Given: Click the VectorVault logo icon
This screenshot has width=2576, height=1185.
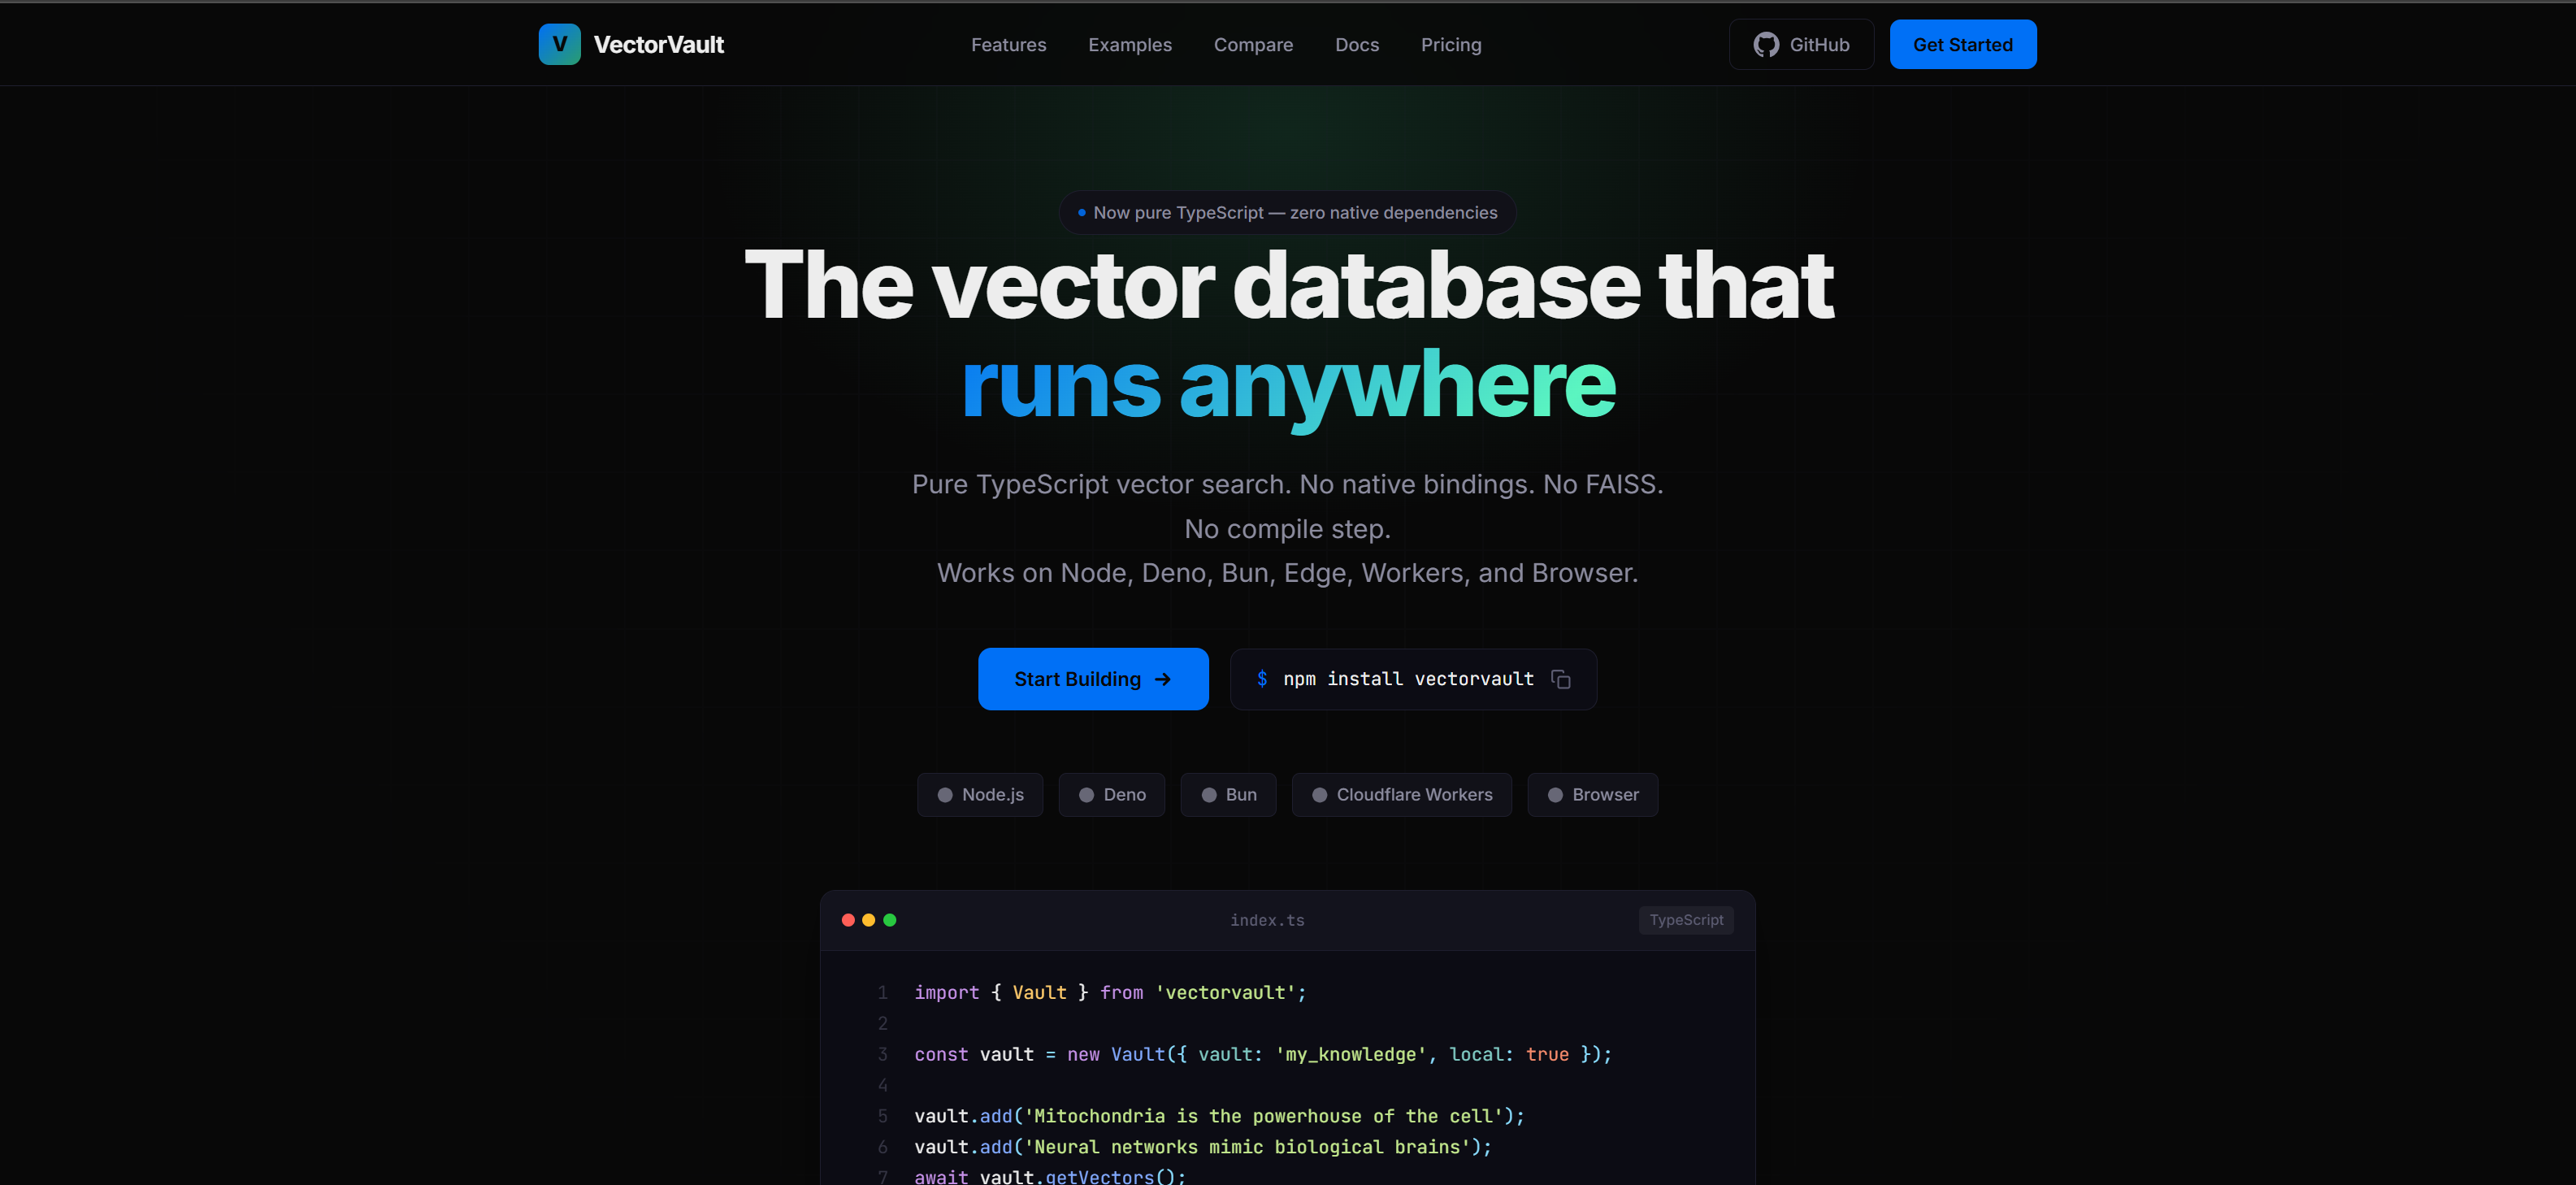Looking at the screenshot, I should (x=560, y=44).
